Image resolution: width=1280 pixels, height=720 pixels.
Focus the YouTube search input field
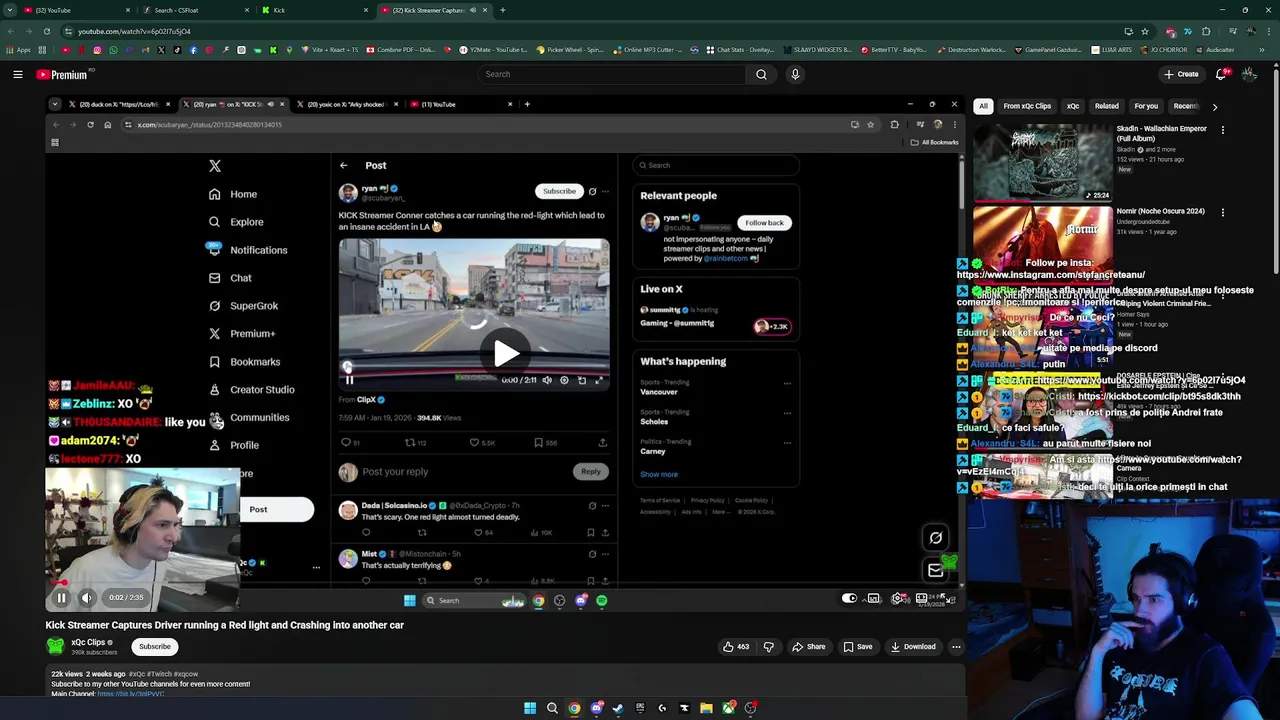(612, 74)
